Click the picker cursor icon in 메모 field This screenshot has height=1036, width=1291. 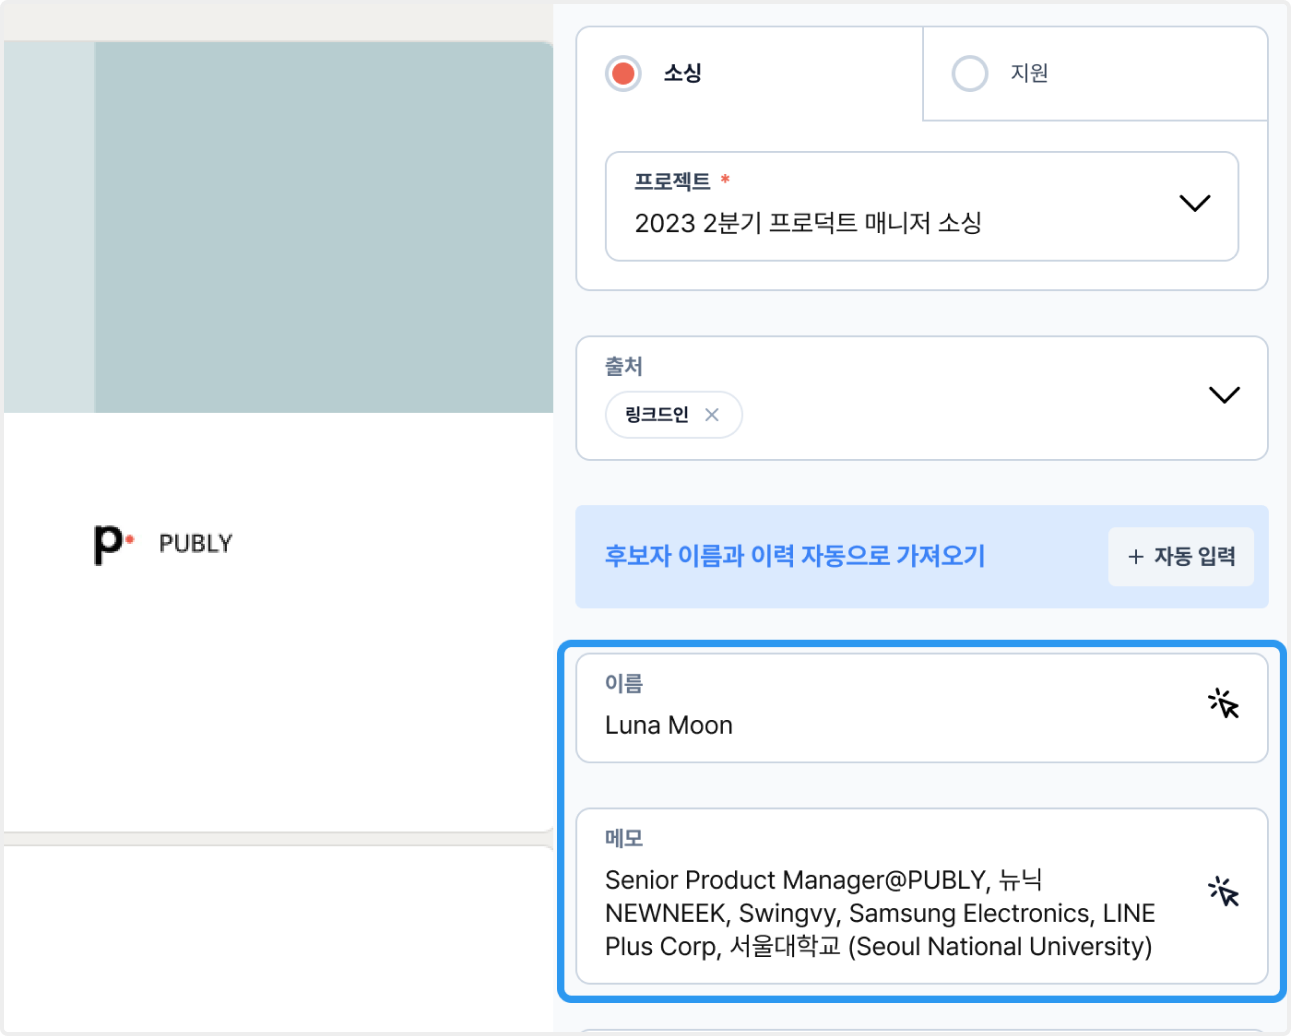1224,891
